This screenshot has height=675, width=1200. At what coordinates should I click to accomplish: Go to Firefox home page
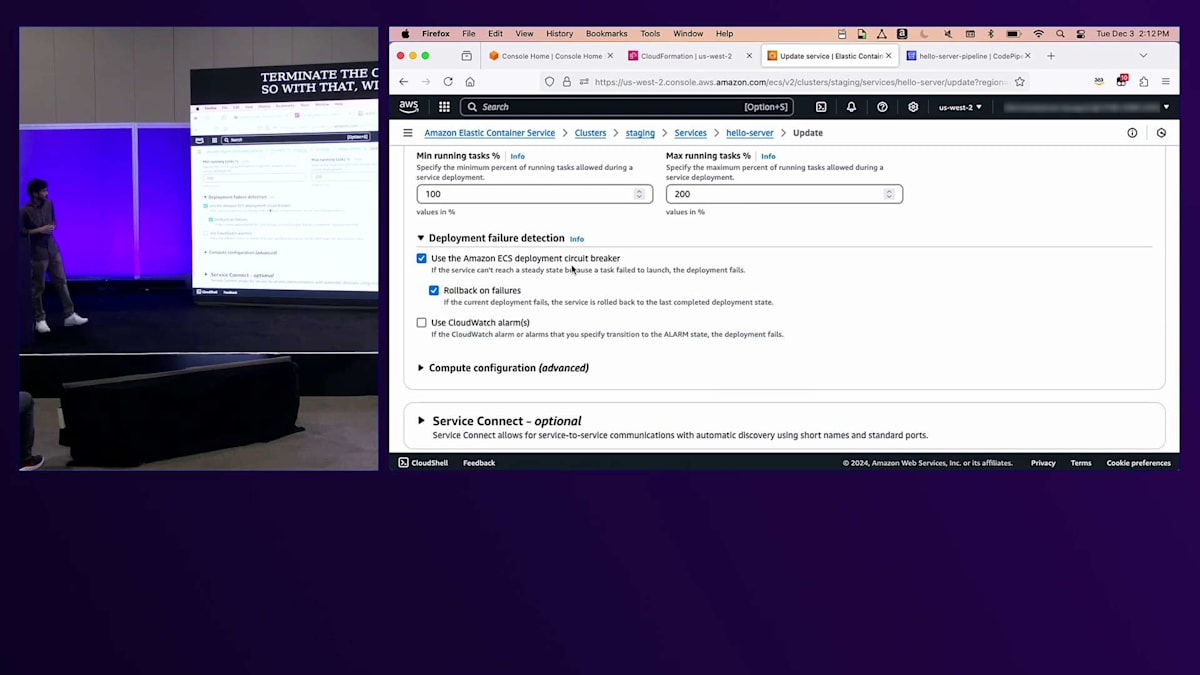pos(470,82)
